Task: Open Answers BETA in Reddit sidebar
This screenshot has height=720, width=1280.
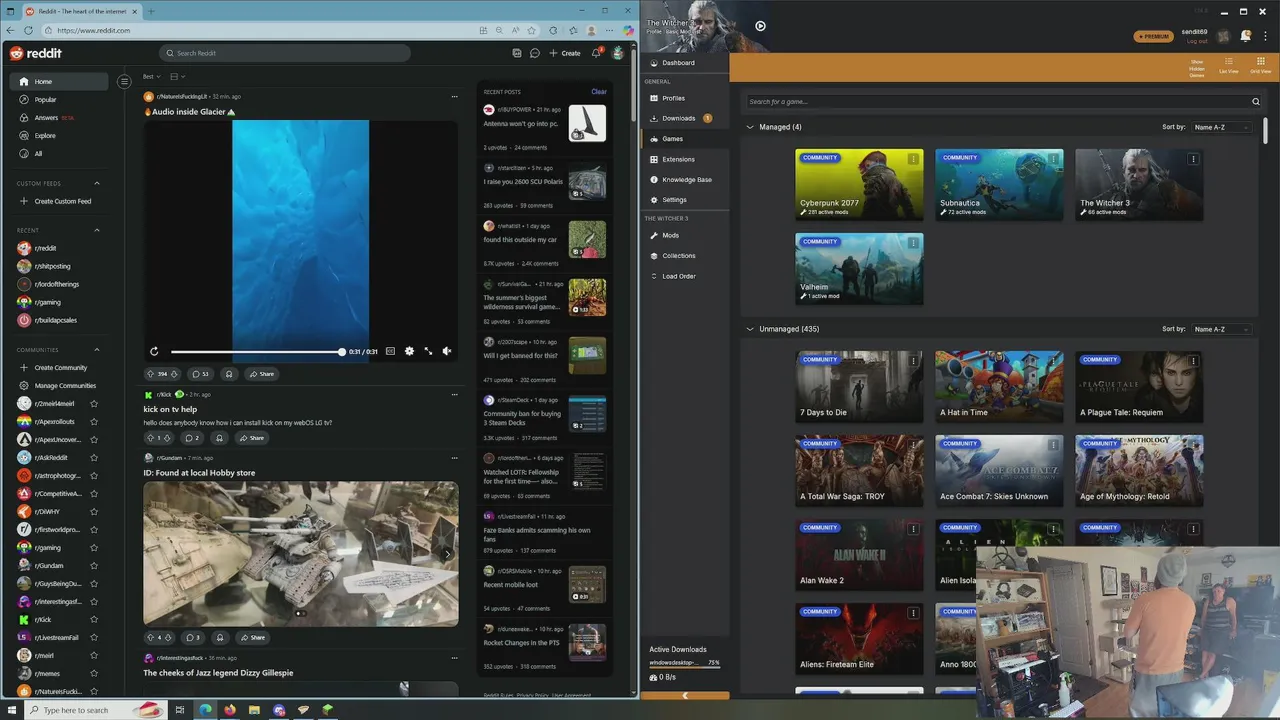Action: [60, 118]
